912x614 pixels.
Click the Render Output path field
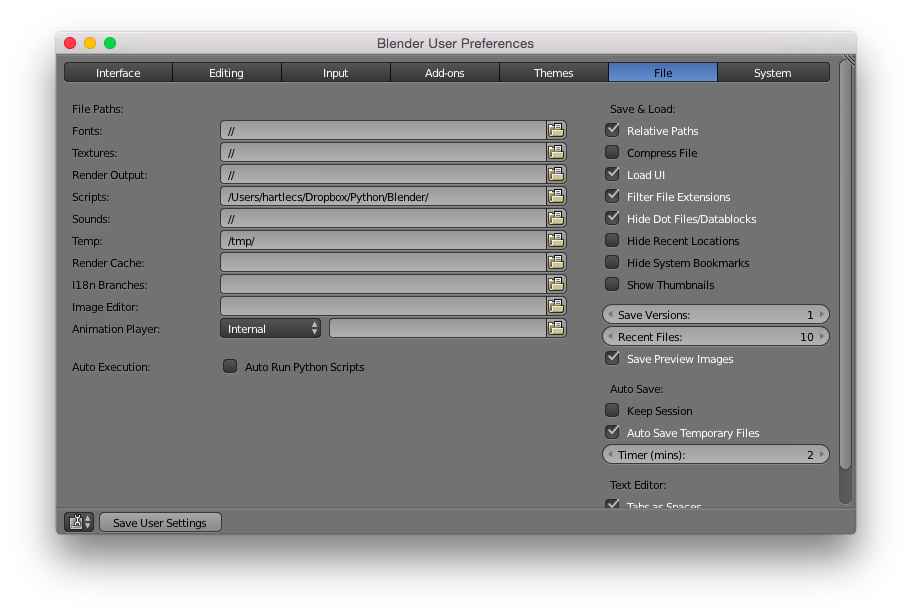[383, 174]
